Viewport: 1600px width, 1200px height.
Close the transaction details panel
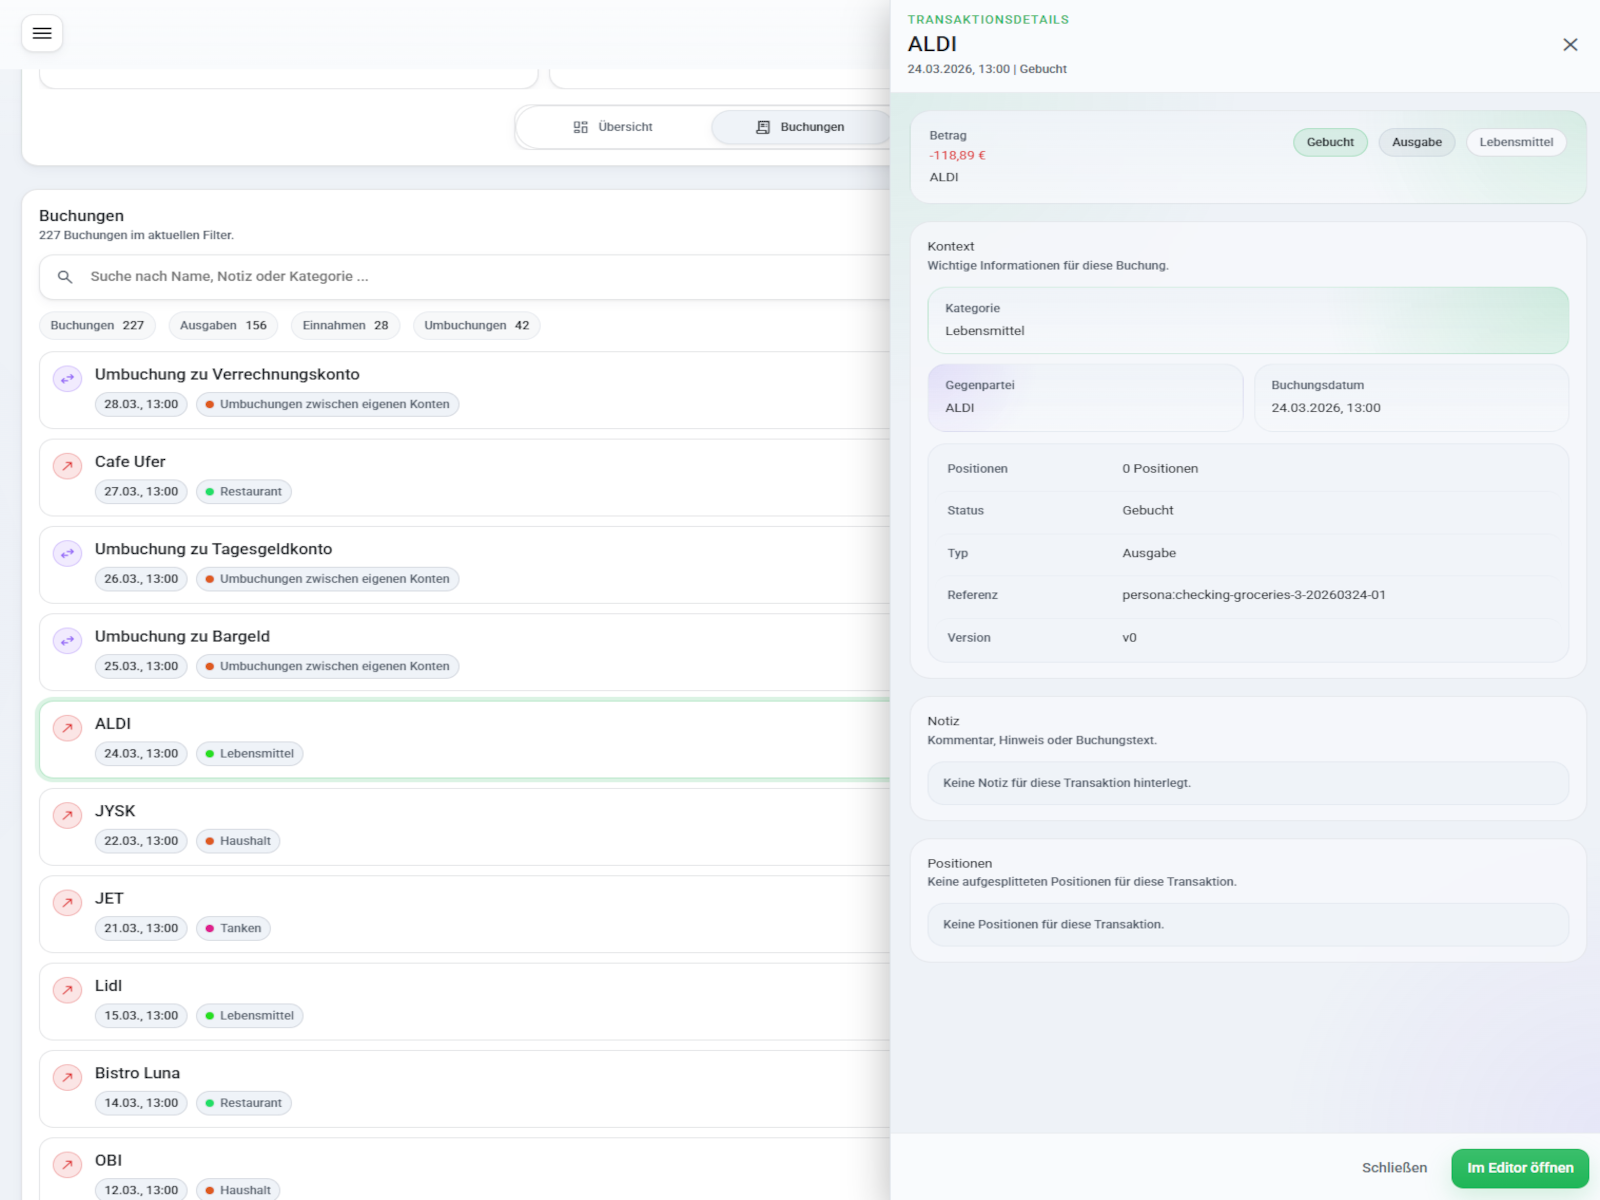pos(1570,45)
